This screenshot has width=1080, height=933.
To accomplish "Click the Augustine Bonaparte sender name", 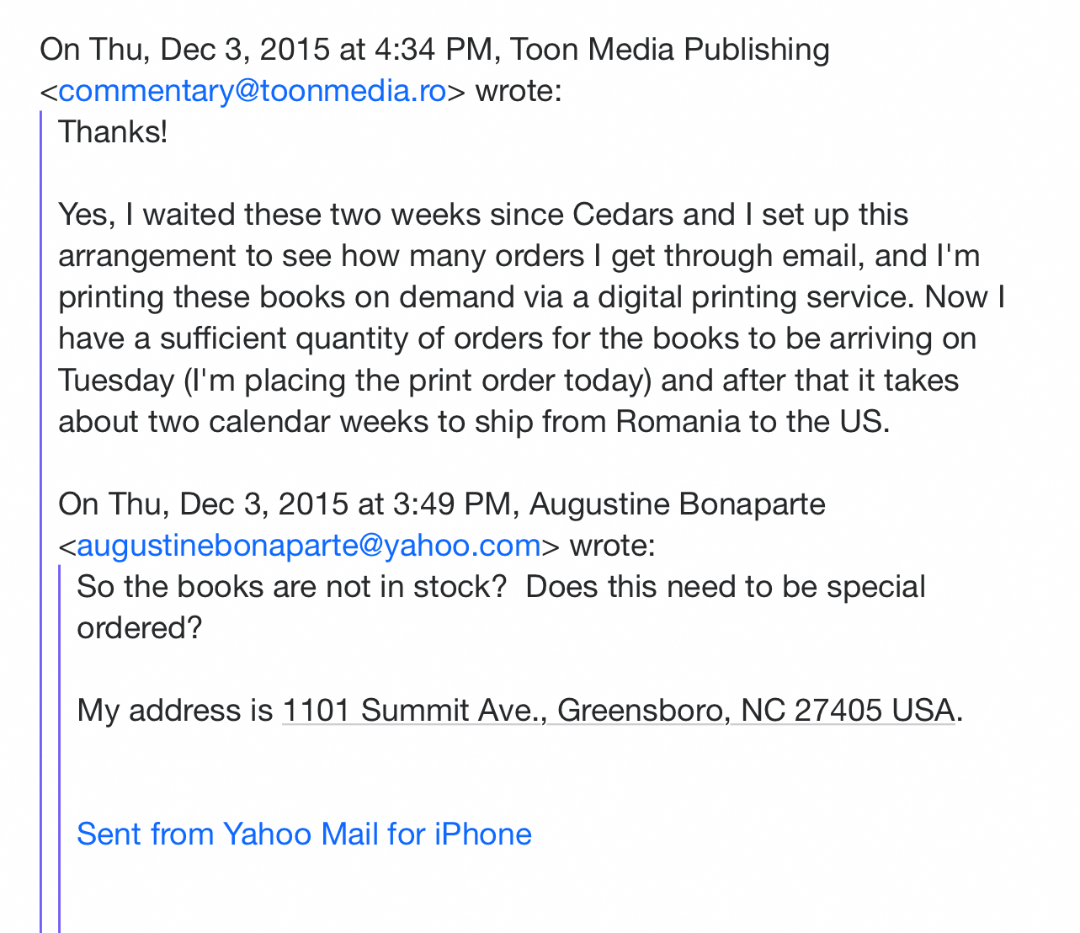I will tap(677, 504).
